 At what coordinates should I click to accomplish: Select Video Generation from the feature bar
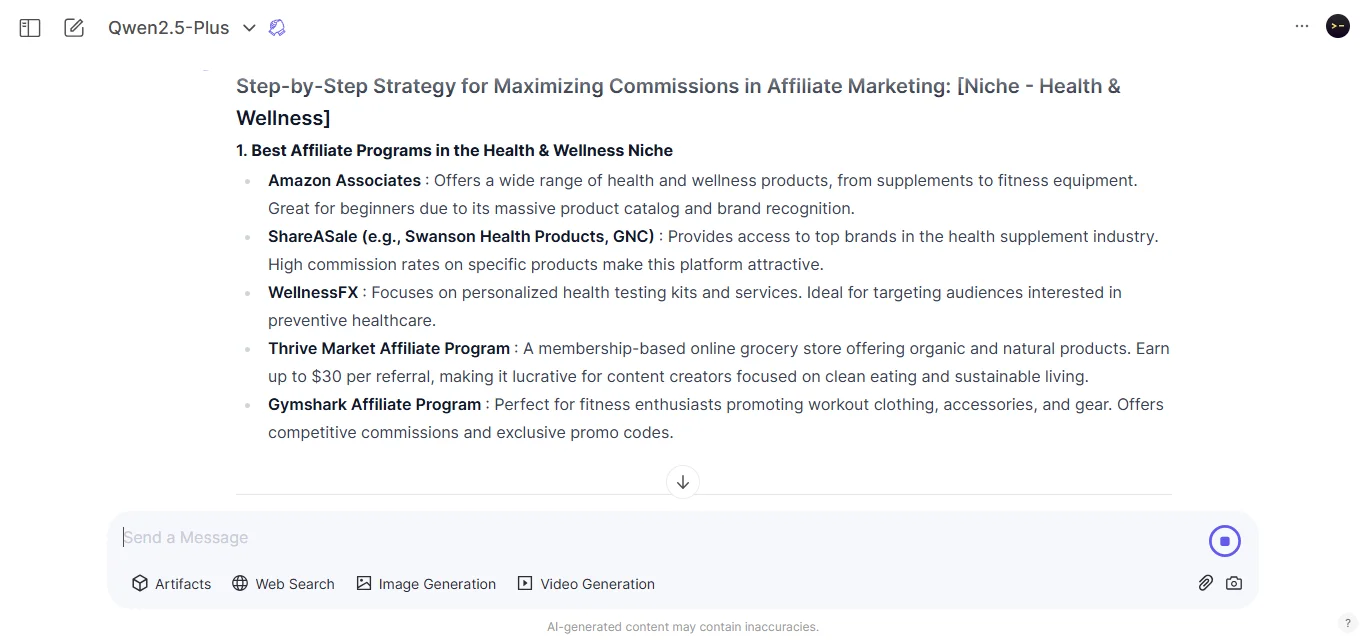pyautogui.click(x=586, y=583)
